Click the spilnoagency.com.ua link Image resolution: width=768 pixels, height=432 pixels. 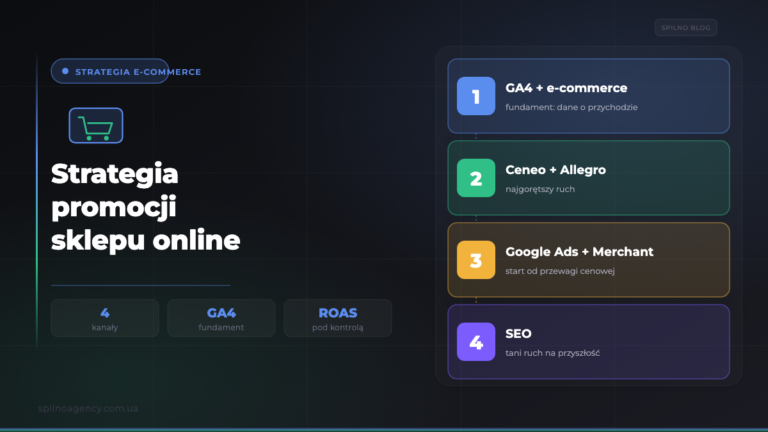(88, 408)
